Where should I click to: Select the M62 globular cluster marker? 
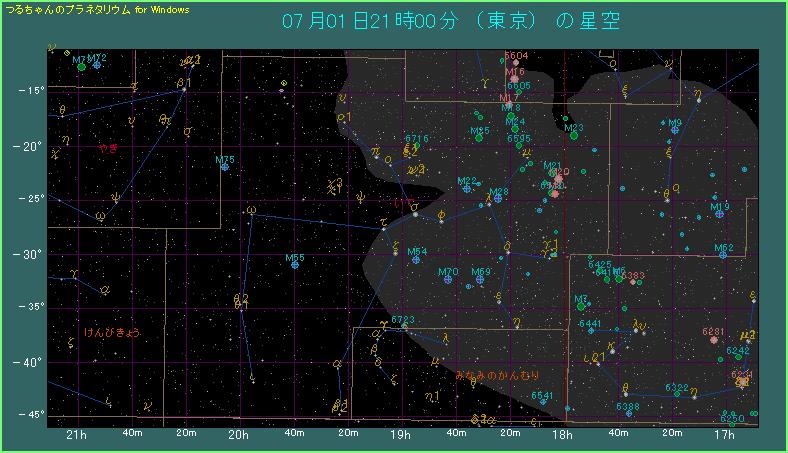[723, 255]
